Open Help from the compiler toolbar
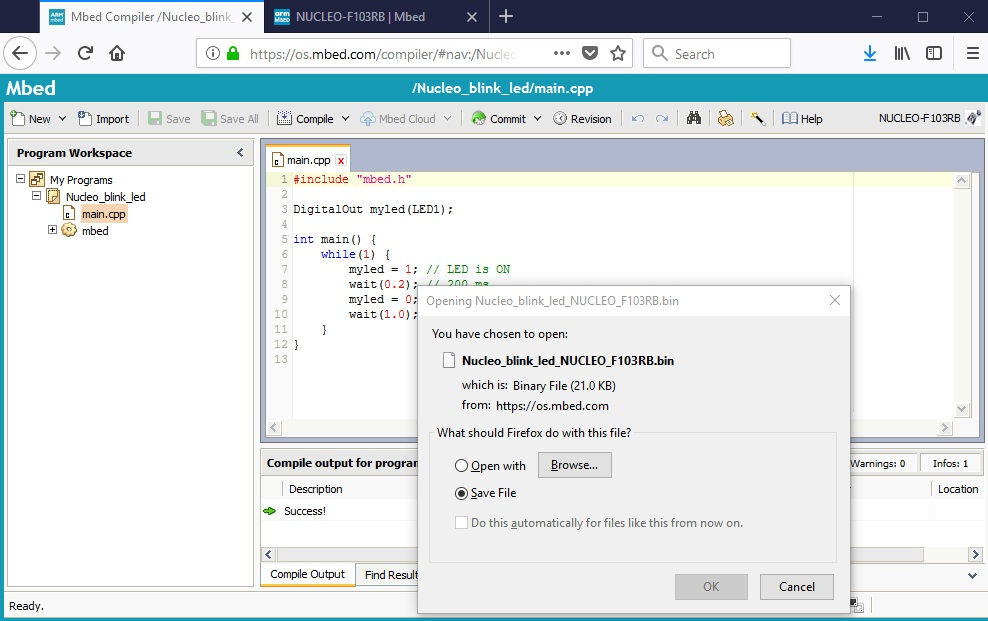This screenshot has height=621, width=988. tap(802, 118)
